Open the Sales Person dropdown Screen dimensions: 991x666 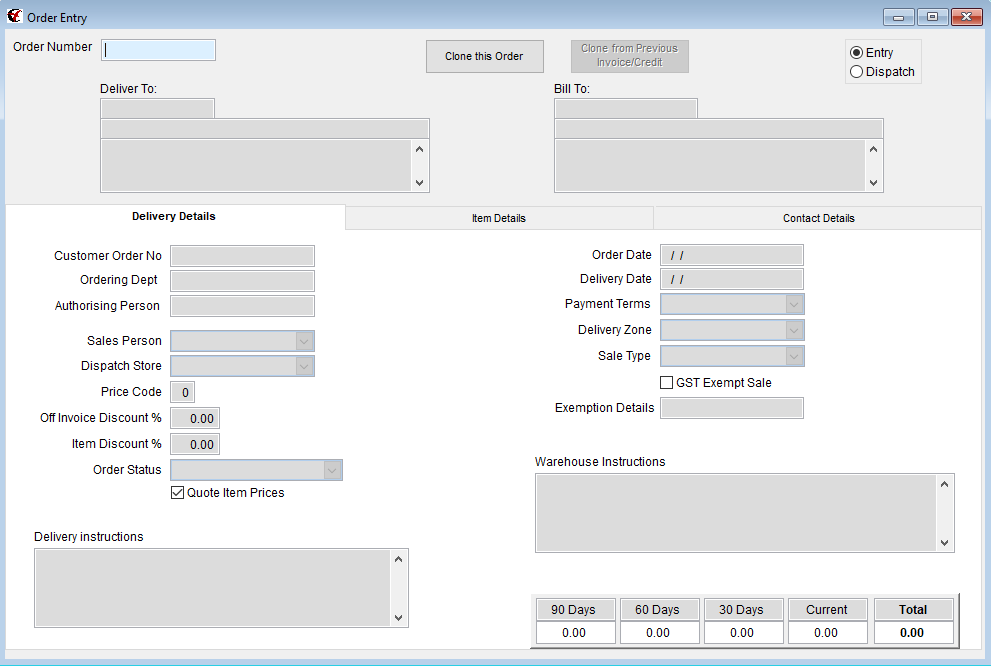click(304, 341)
